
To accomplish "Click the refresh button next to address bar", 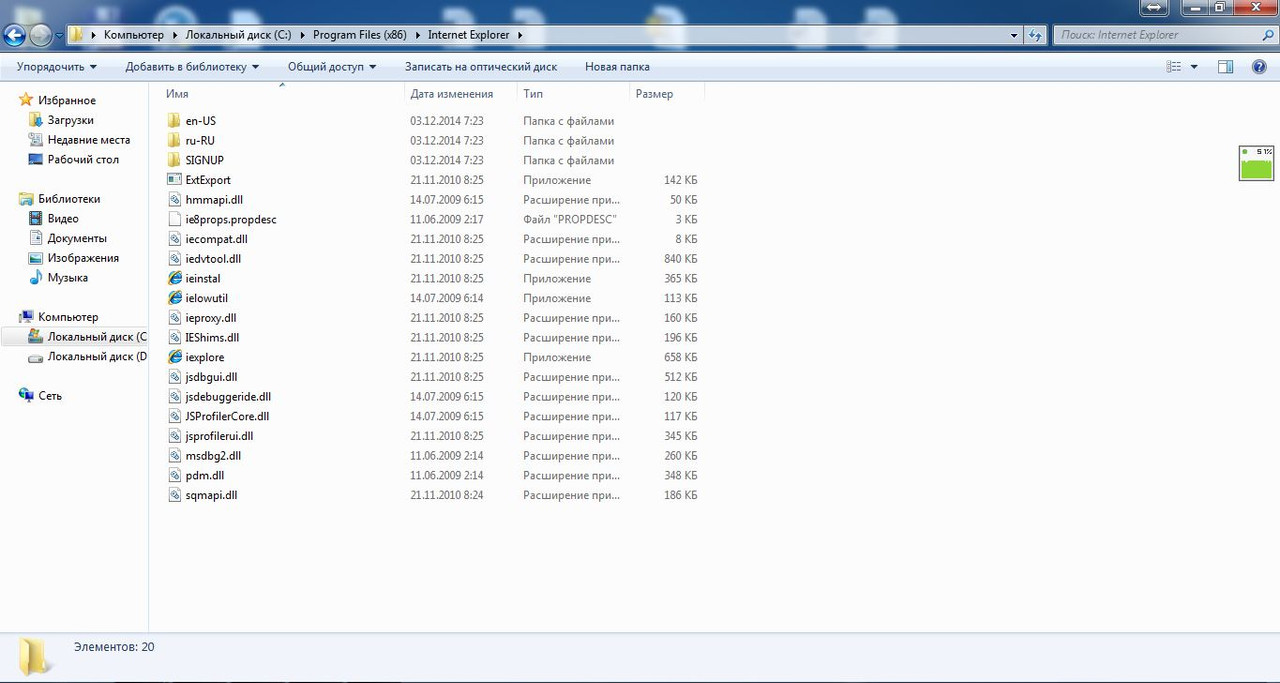I will pos(1036,35).
